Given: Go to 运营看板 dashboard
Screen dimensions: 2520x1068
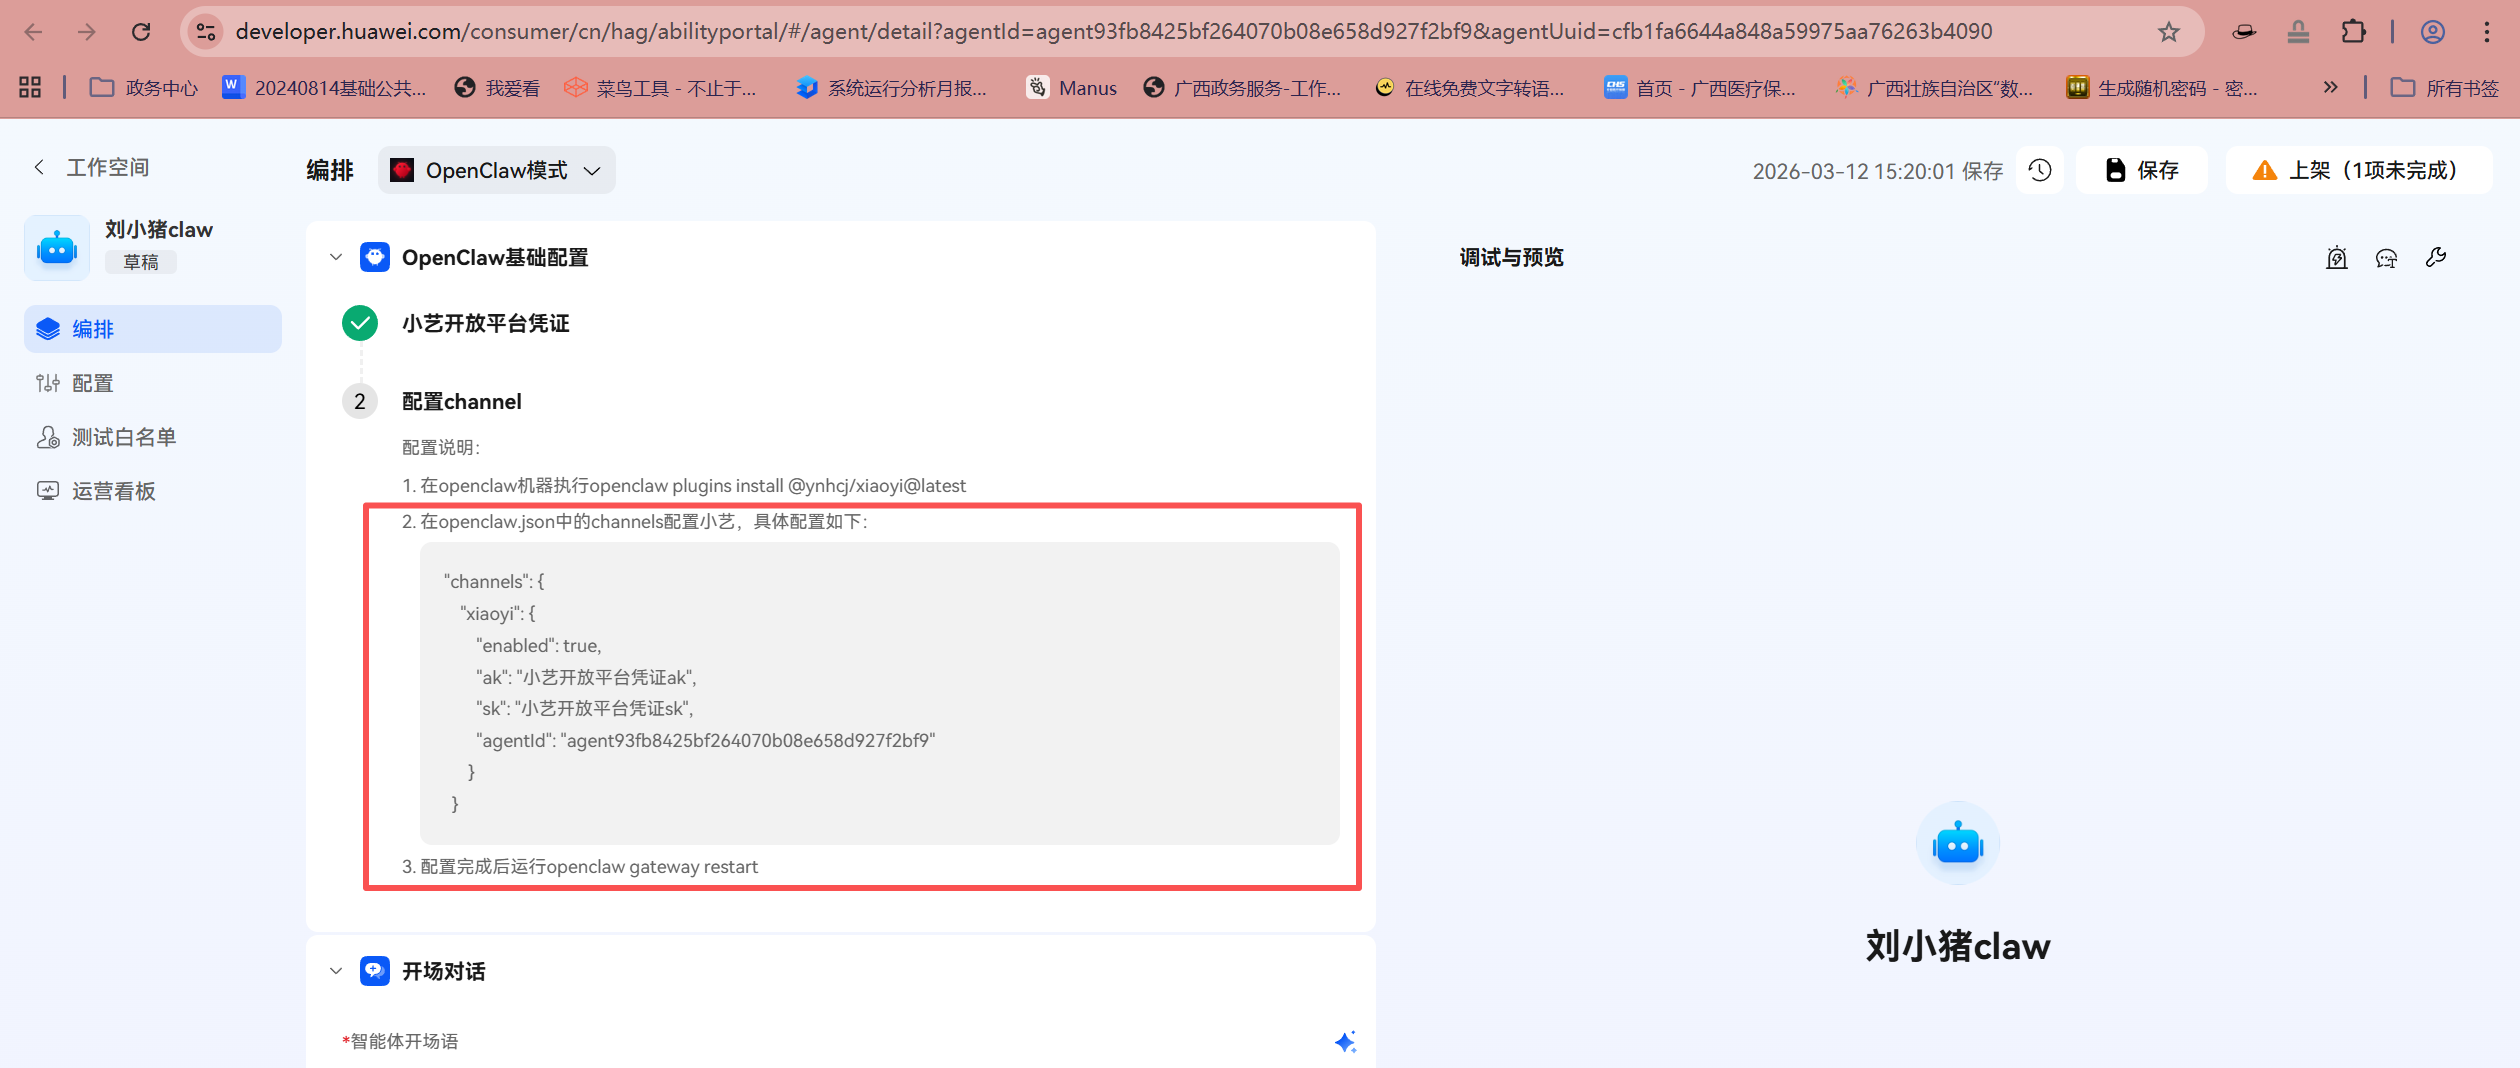Looking at the screenshot, I should click(x=113, y=491).
